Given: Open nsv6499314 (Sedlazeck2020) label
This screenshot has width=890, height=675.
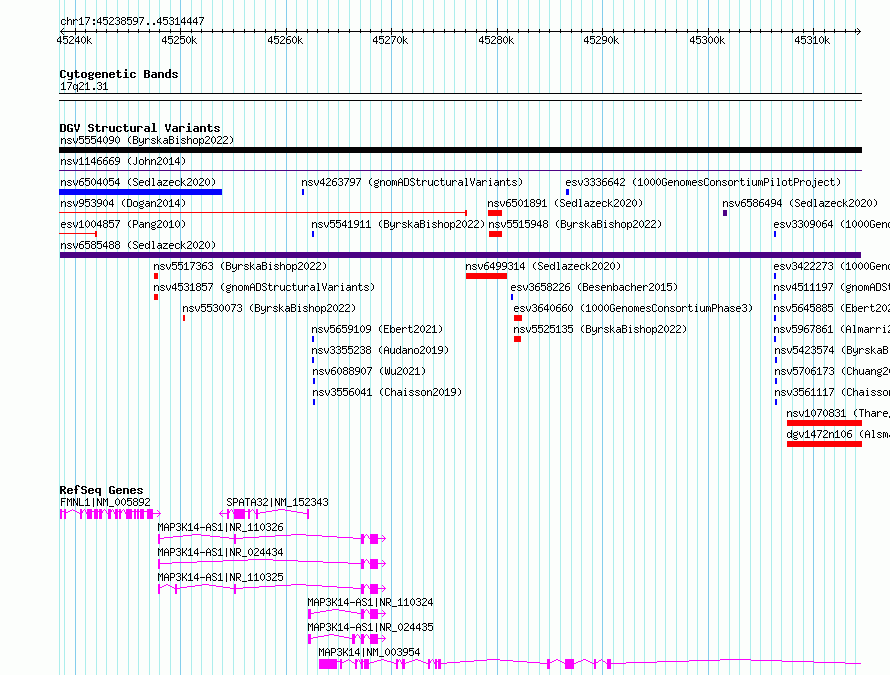Looking at the screenshot, I should [x=543, y=266].
